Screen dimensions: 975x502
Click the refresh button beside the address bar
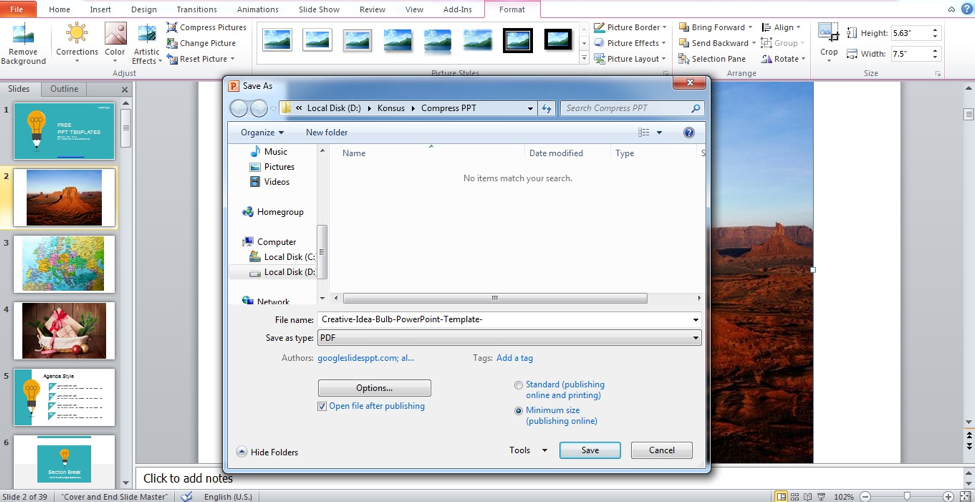coord(547,108)
